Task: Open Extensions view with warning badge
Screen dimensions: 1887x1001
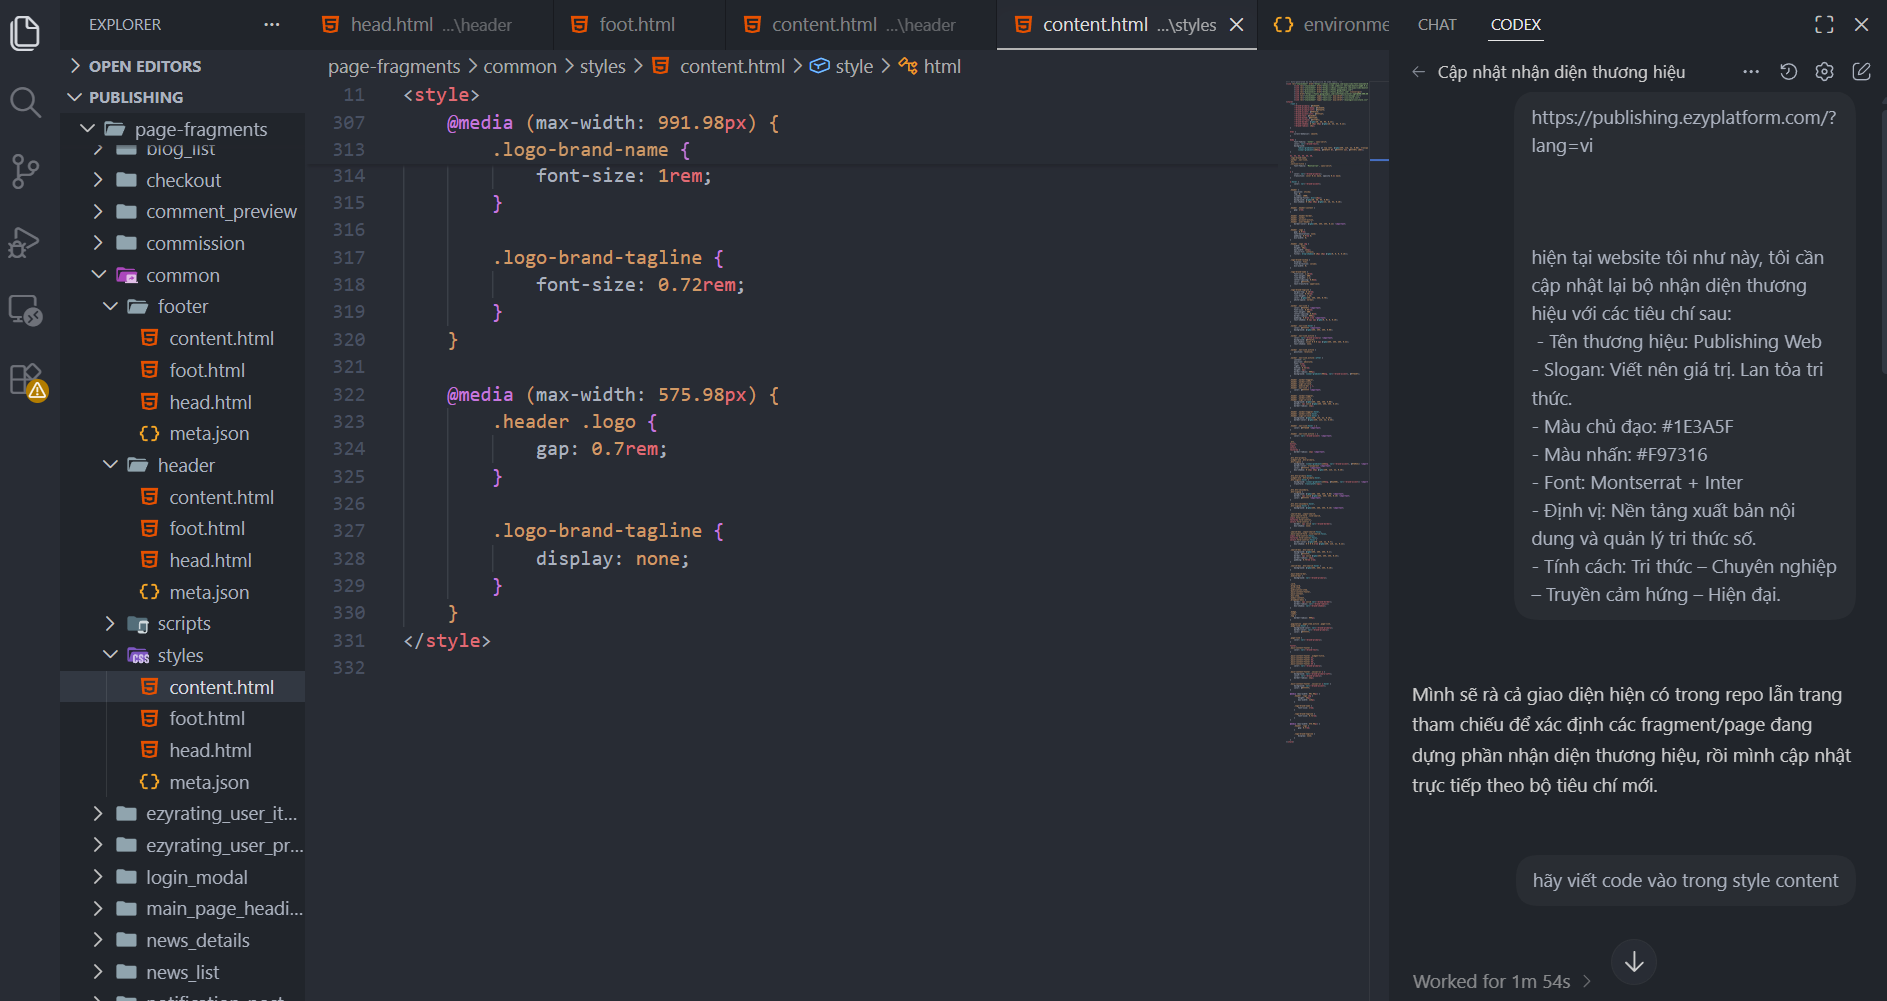Action: coord(27,381)
